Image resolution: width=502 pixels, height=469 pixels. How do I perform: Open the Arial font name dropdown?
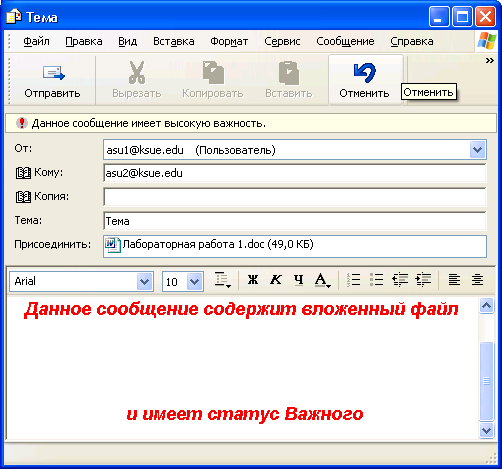145,282
